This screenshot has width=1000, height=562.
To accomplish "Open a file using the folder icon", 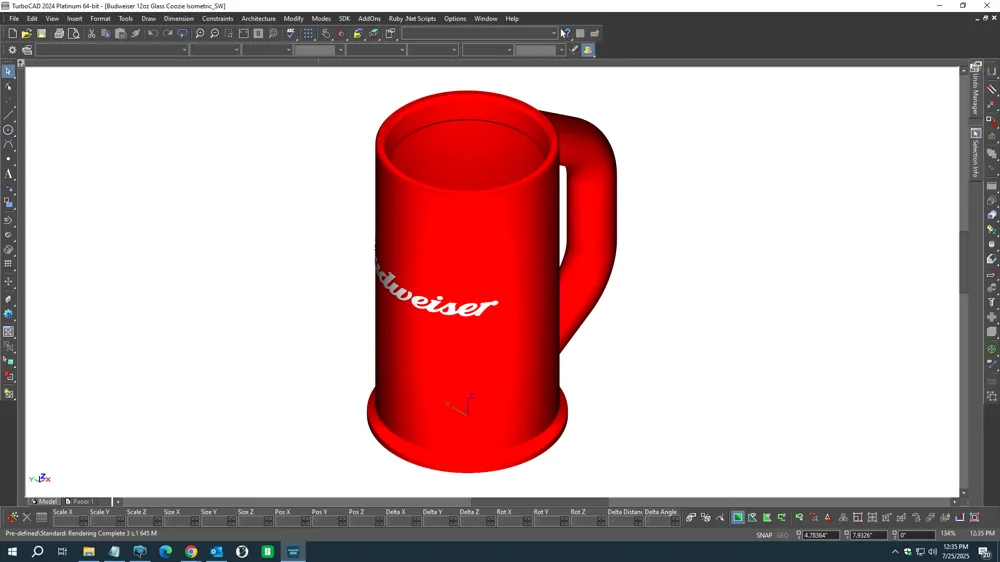I will coord(27,33).
